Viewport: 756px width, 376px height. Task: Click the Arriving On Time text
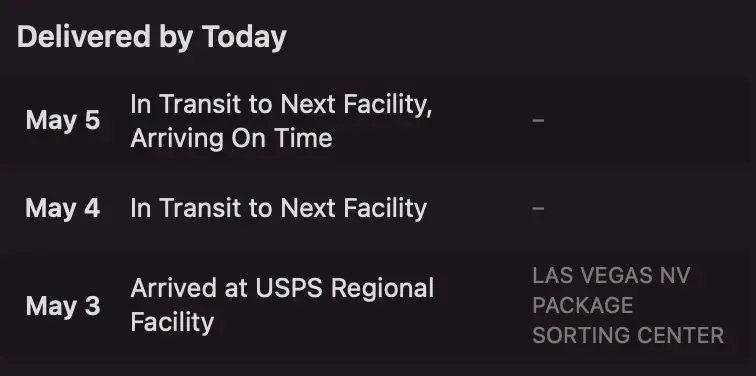tap(231, 138)
